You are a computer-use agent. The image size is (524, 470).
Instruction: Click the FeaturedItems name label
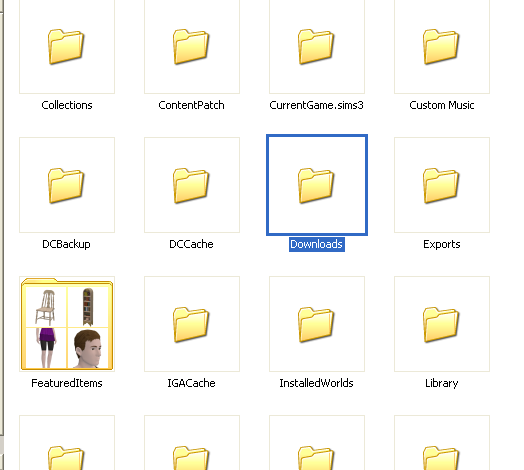(x=67, y=383)
